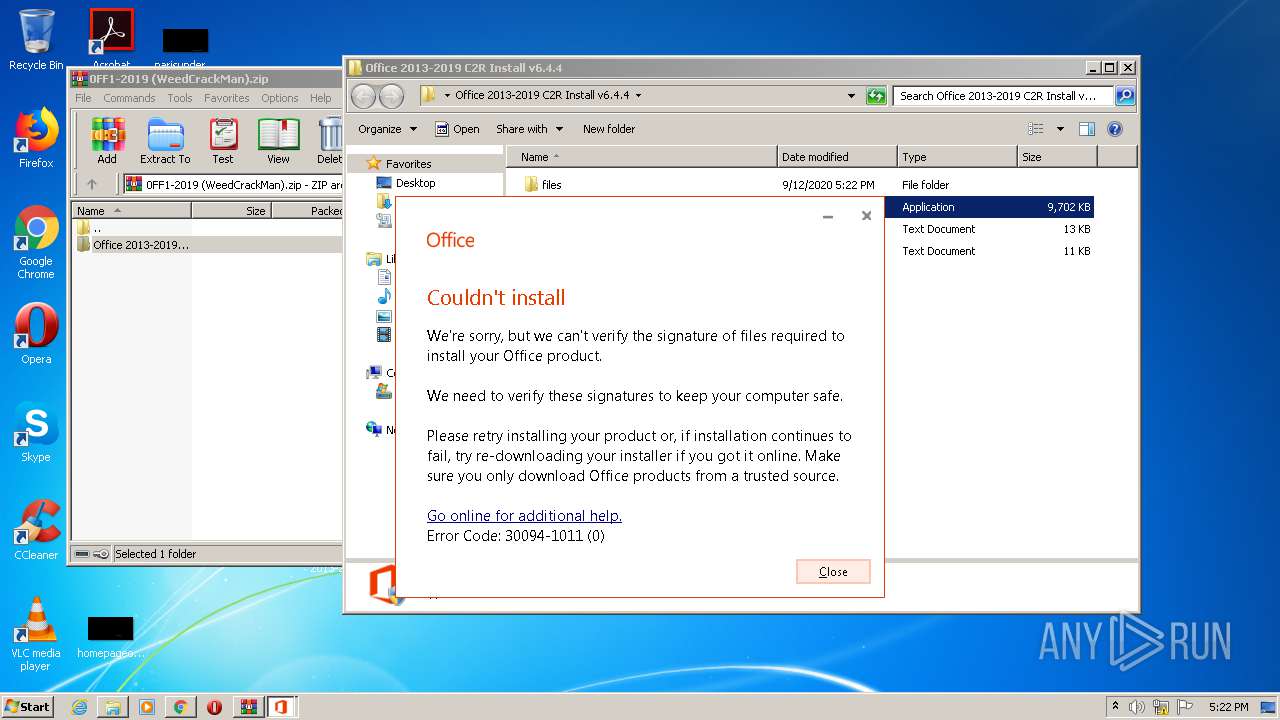Switch to WinRAR taskbar button
Viewport: 1280px width, 720px height.
[x=248, y=707]
